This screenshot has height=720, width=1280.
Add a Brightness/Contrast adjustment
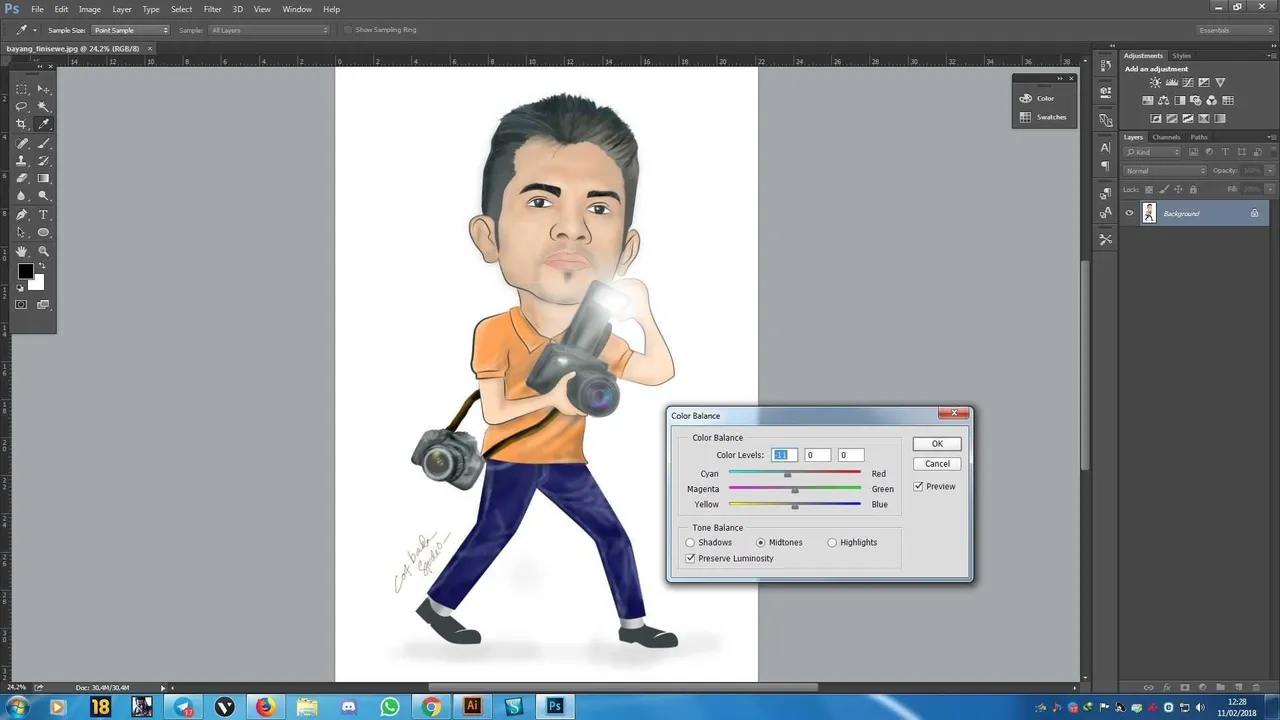click(x=1156, y=83)
